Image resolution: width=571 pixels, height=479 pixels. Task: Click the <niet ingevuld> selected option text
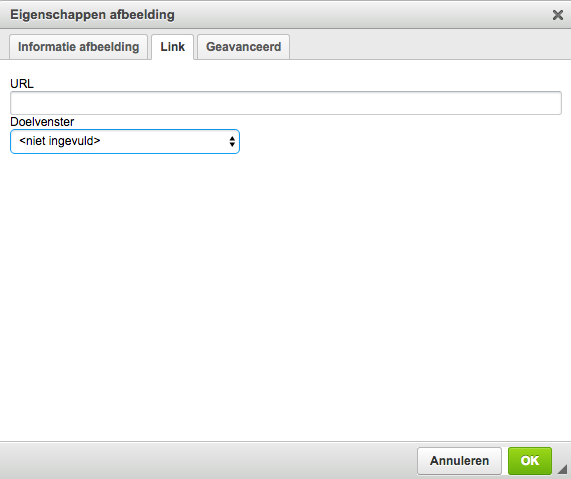tap(60, 141)
